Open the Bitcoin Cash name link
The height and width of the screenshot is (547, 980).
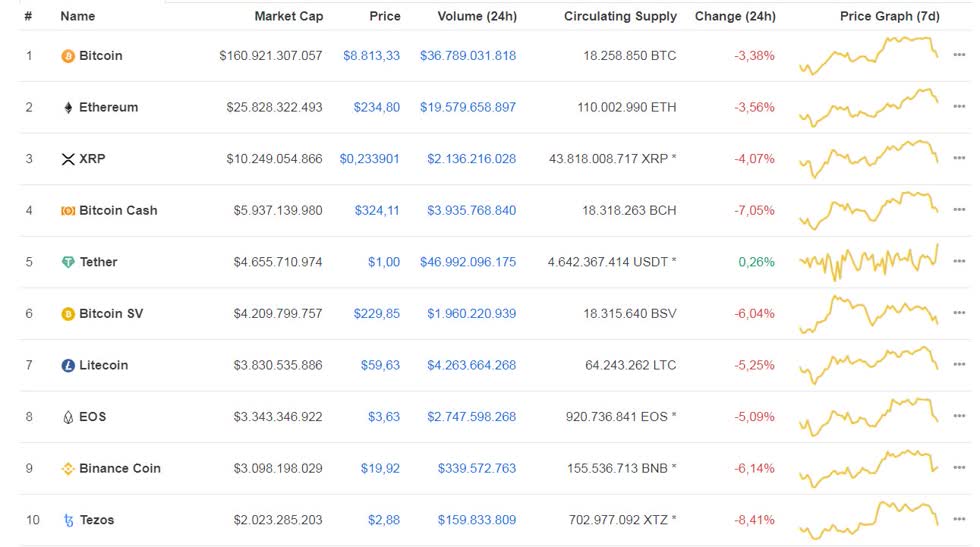pos(118,211)
